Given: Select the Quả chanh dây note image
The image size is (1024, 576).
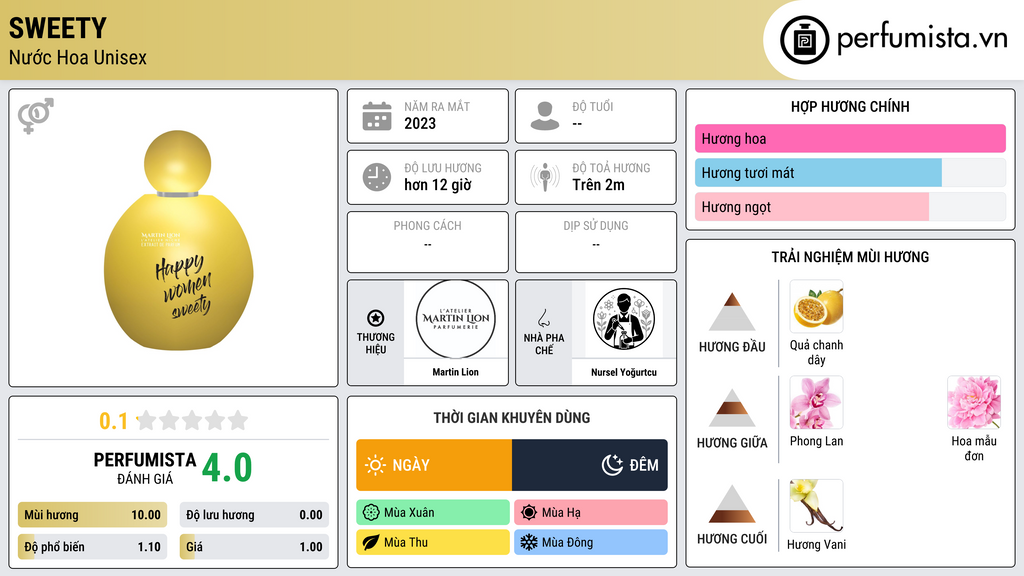Looking at the screenshot, I should [x=816, y=306].
